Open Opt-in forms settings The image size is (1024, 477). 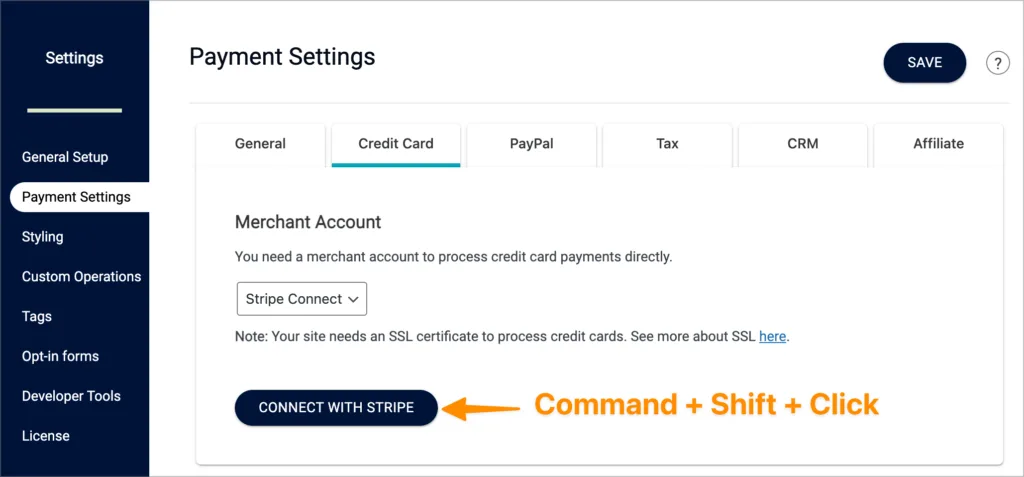pyautogui.click(x=60, y=356)
